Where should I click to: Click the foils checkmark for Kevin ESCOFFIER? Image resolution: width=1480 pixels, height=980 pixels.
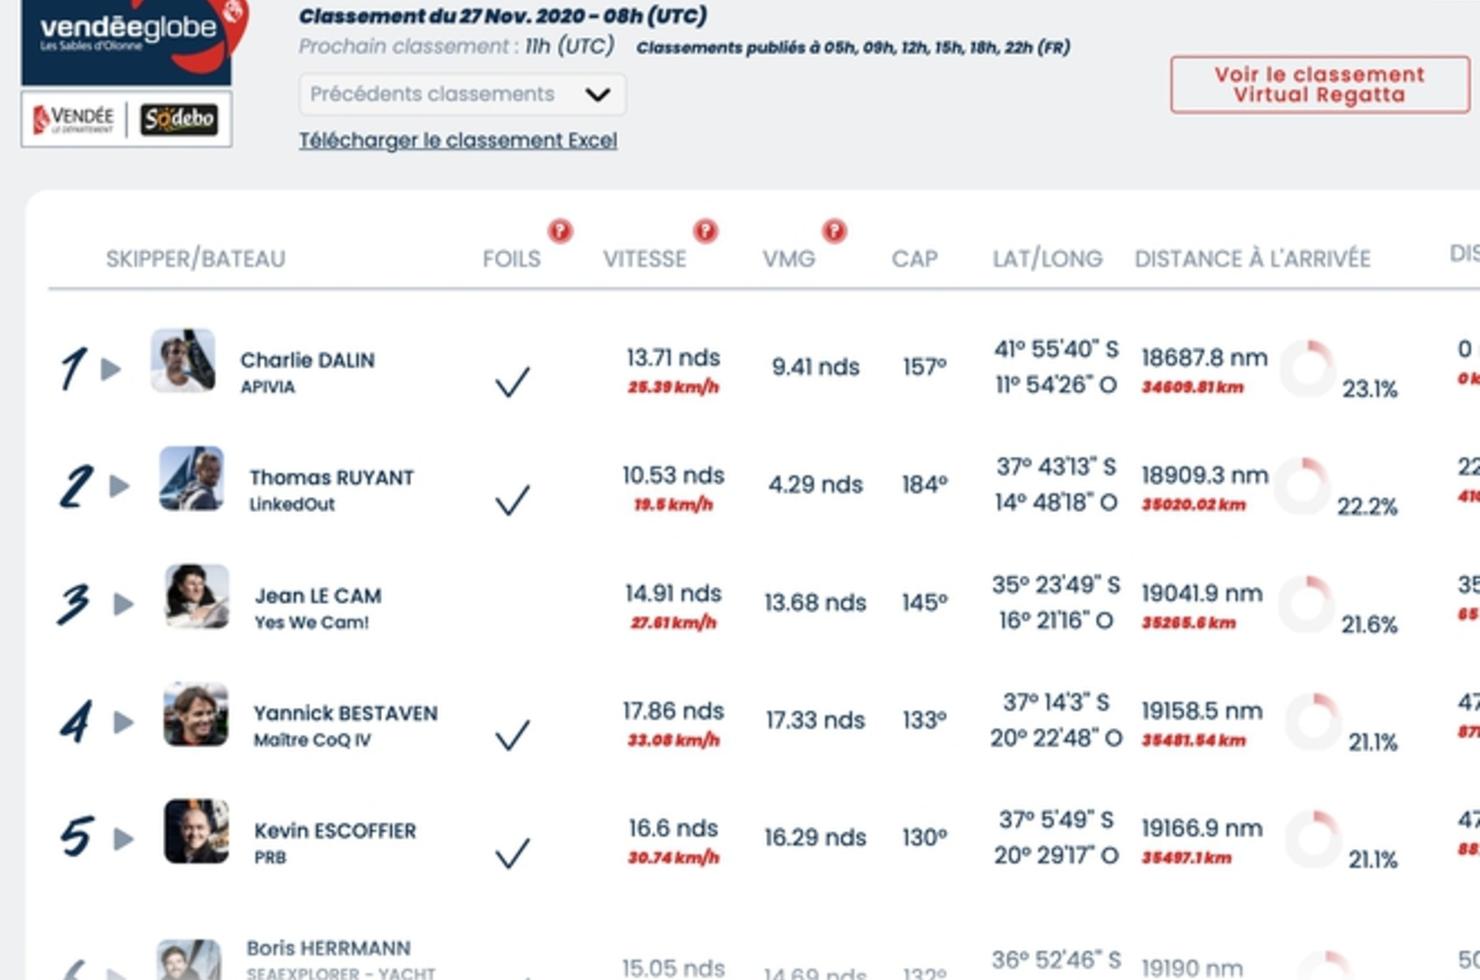512,853
